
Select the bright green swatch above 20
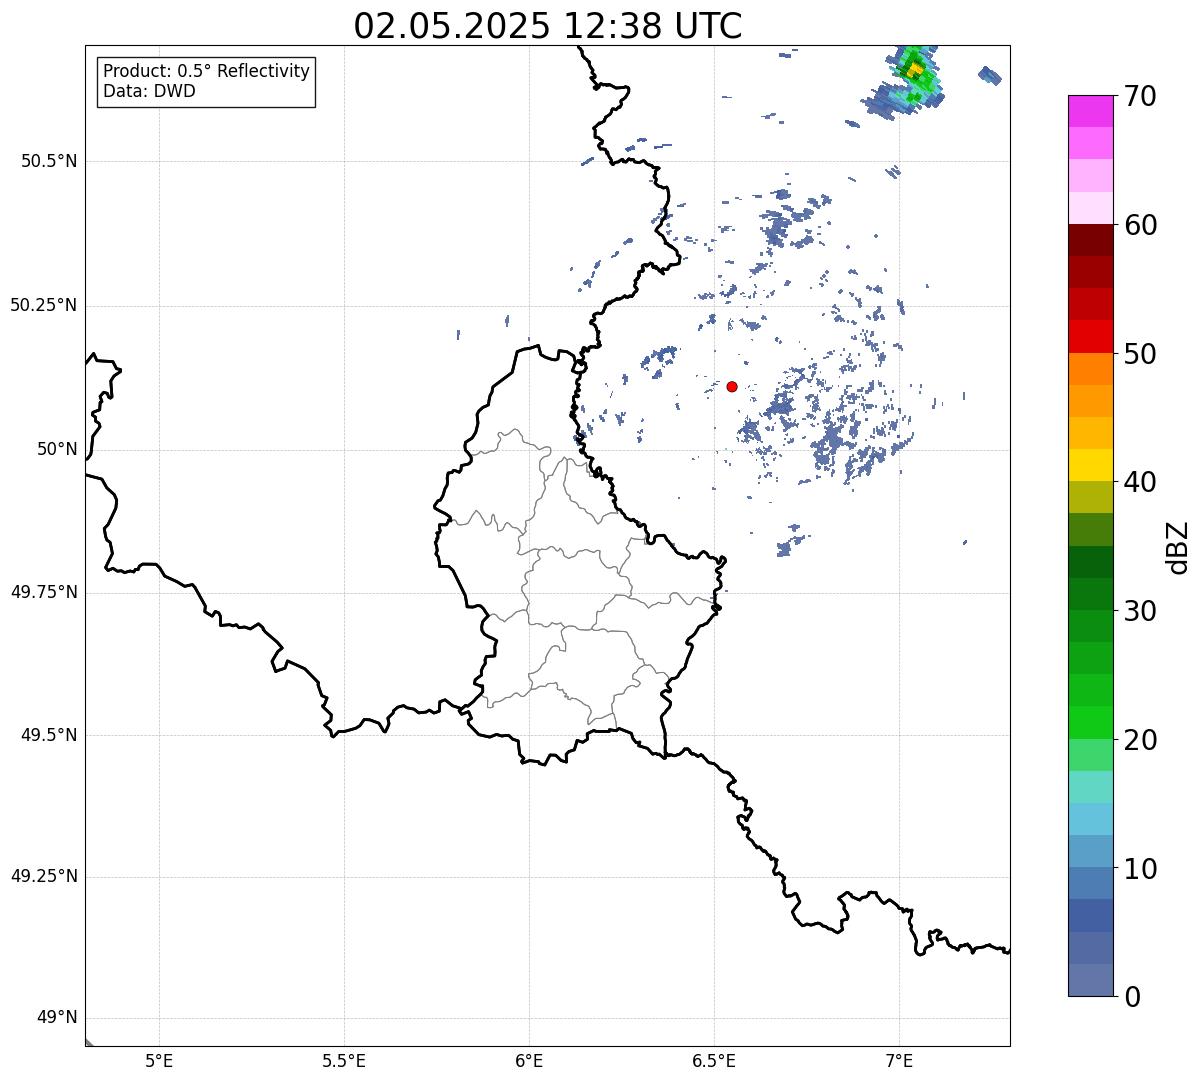coord(1091,723)
